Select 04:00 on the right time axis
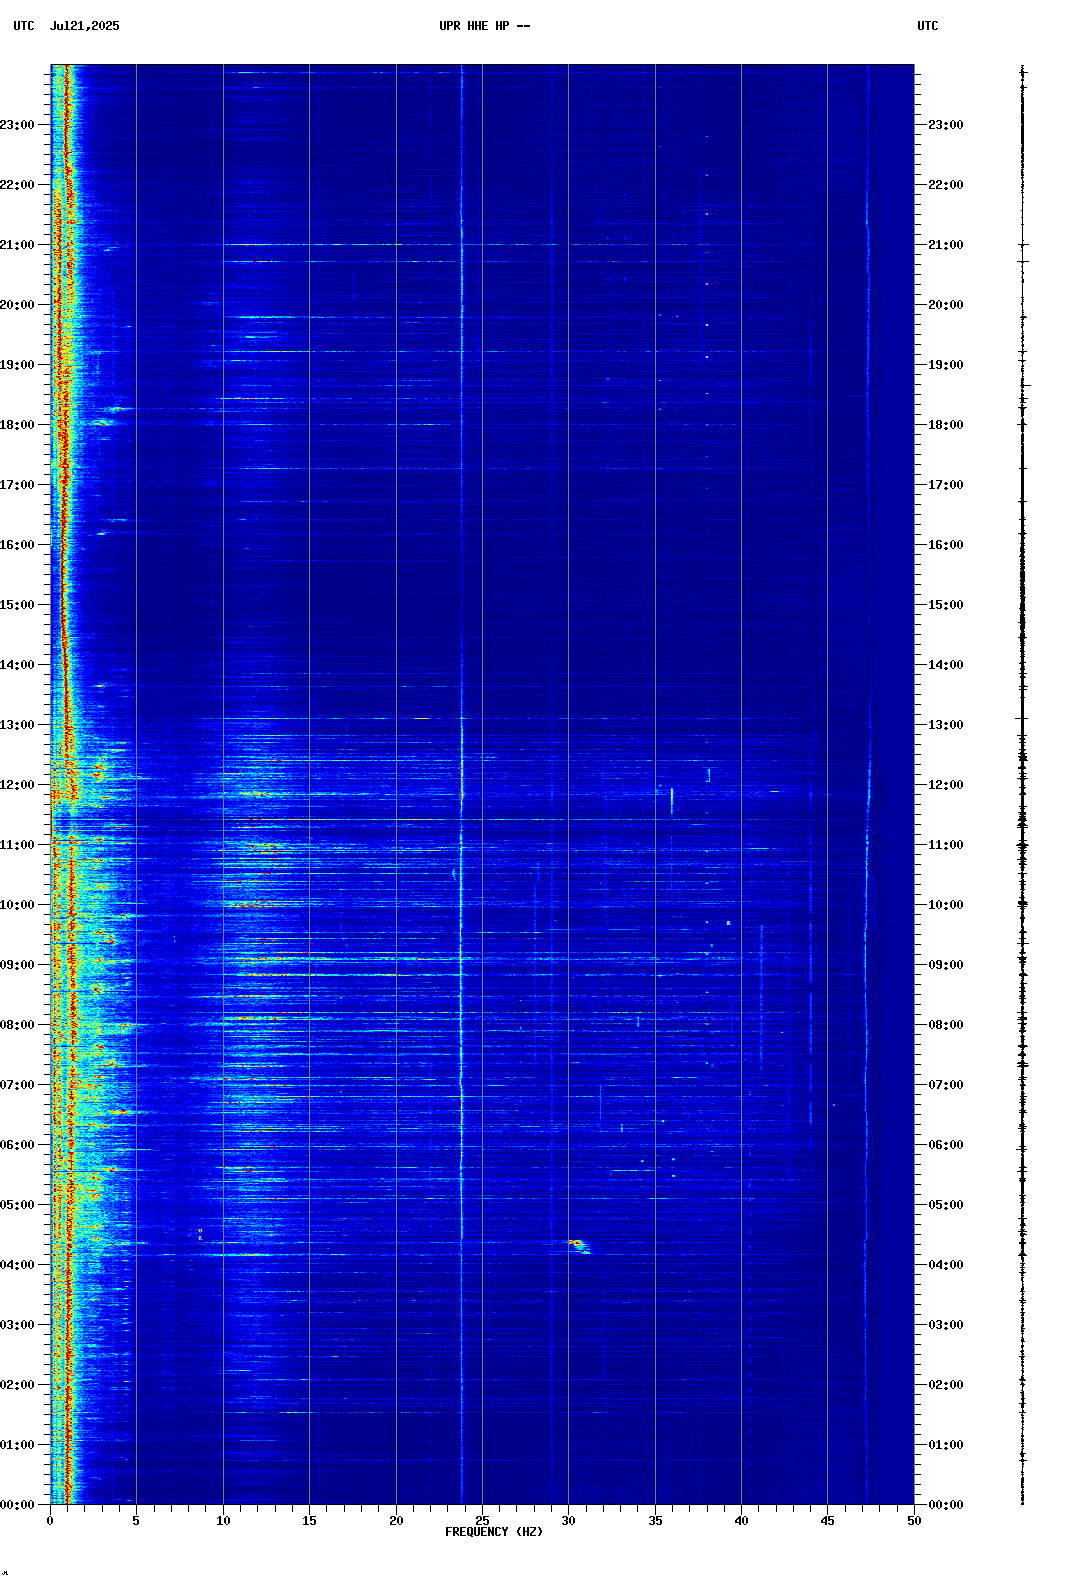This screenshot has height=1584, width=1066. click(946, 1265)
